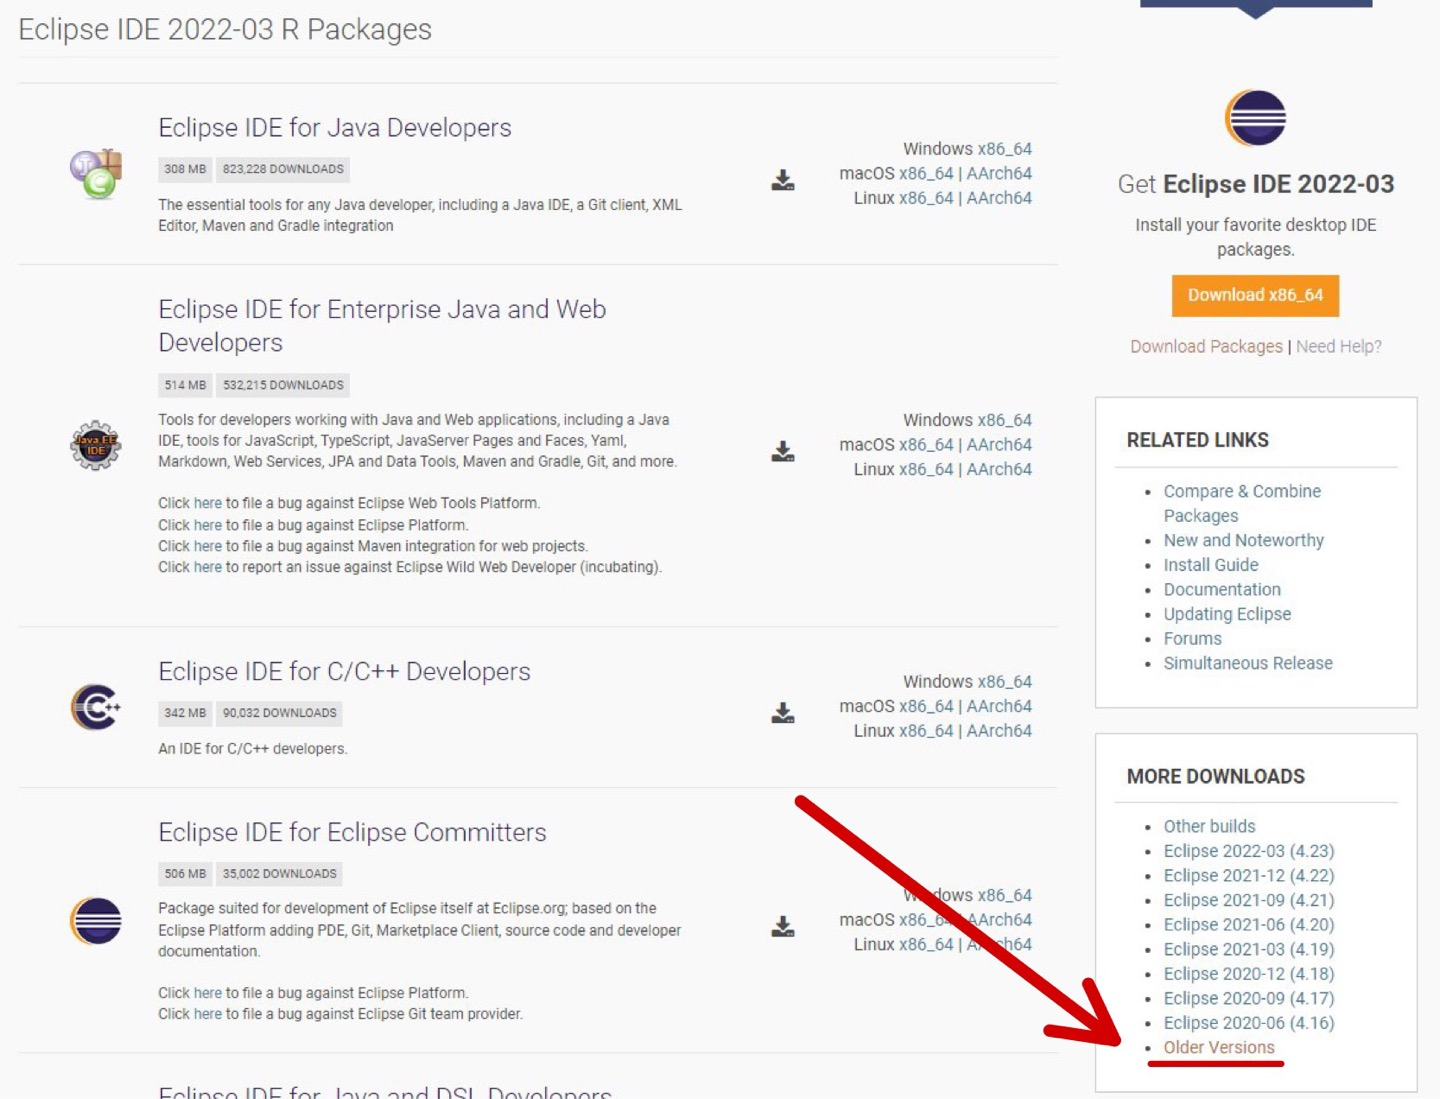Open Eclipse 2021-03 (4.19) link
Screen dimensions: 1440x1099
[x=1249, y=949]
